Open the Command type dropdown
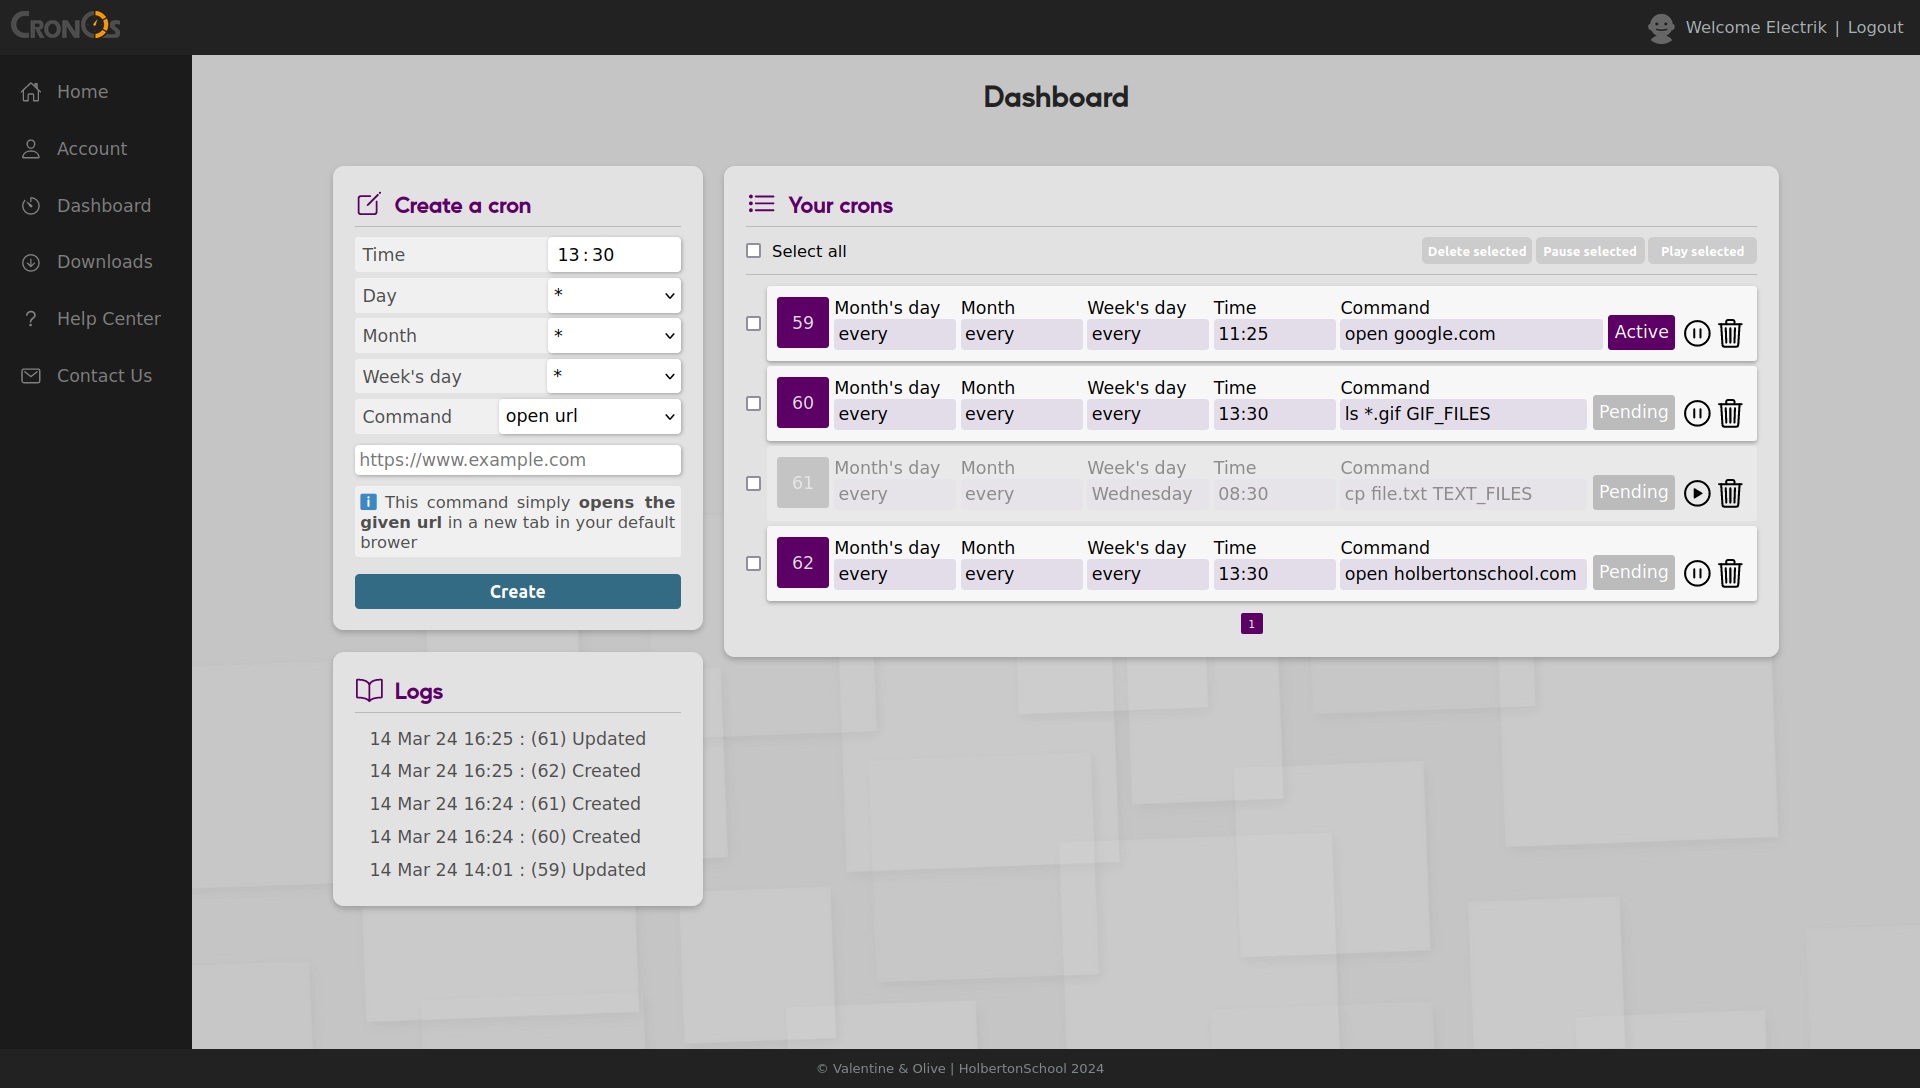The height and width of the screenshot is (1088, 1920). click(x=589, y=416)
